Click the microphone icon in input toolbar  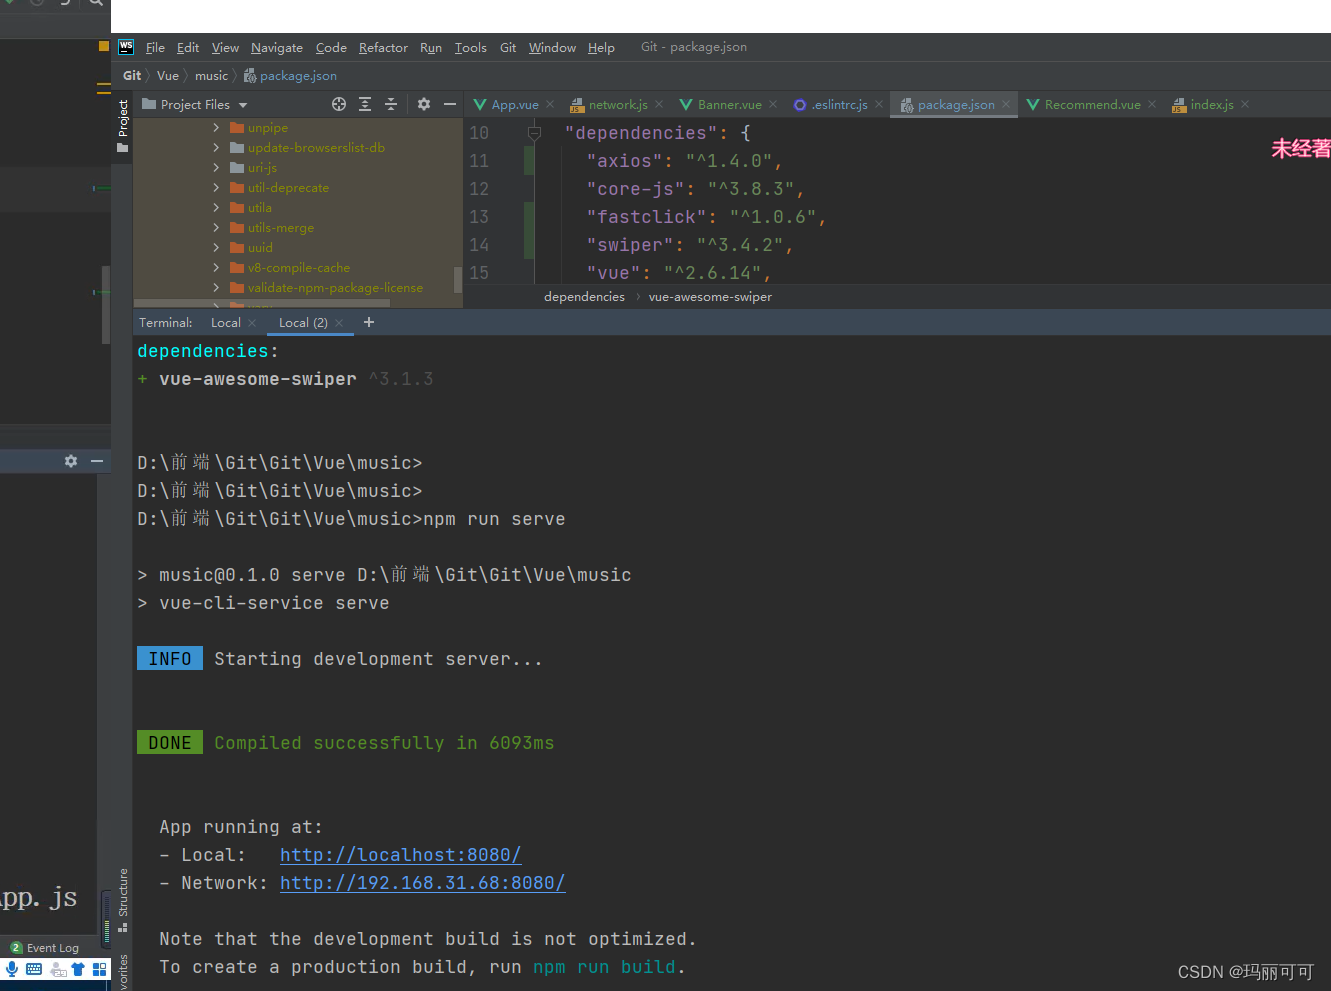click(x=12, y=969)
